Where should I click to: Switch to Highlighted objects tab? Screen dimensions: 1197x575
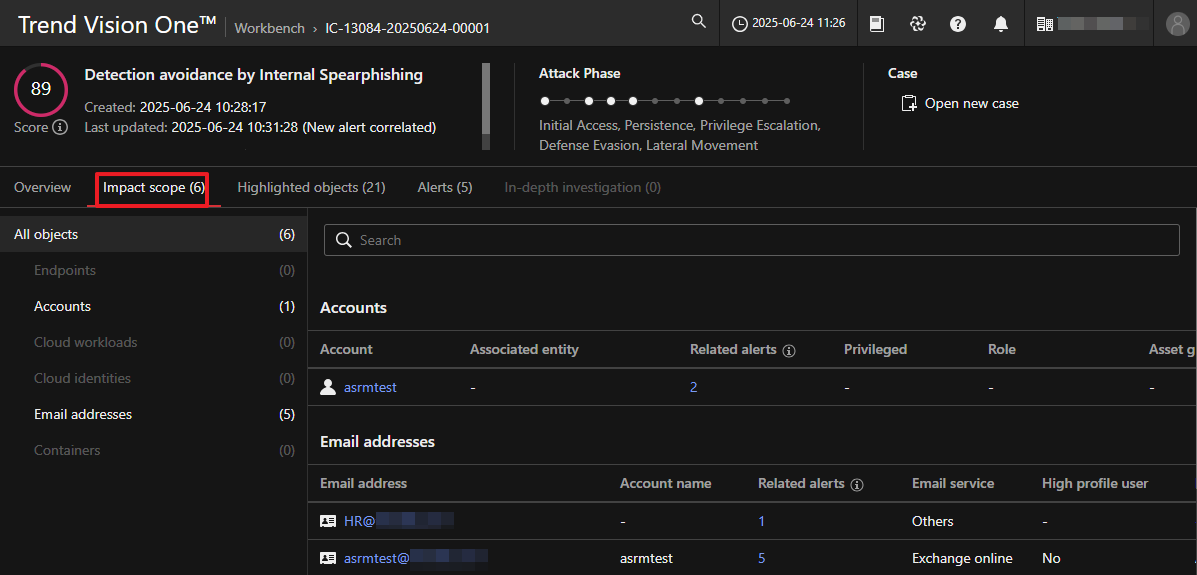click(x=311, y=187)
